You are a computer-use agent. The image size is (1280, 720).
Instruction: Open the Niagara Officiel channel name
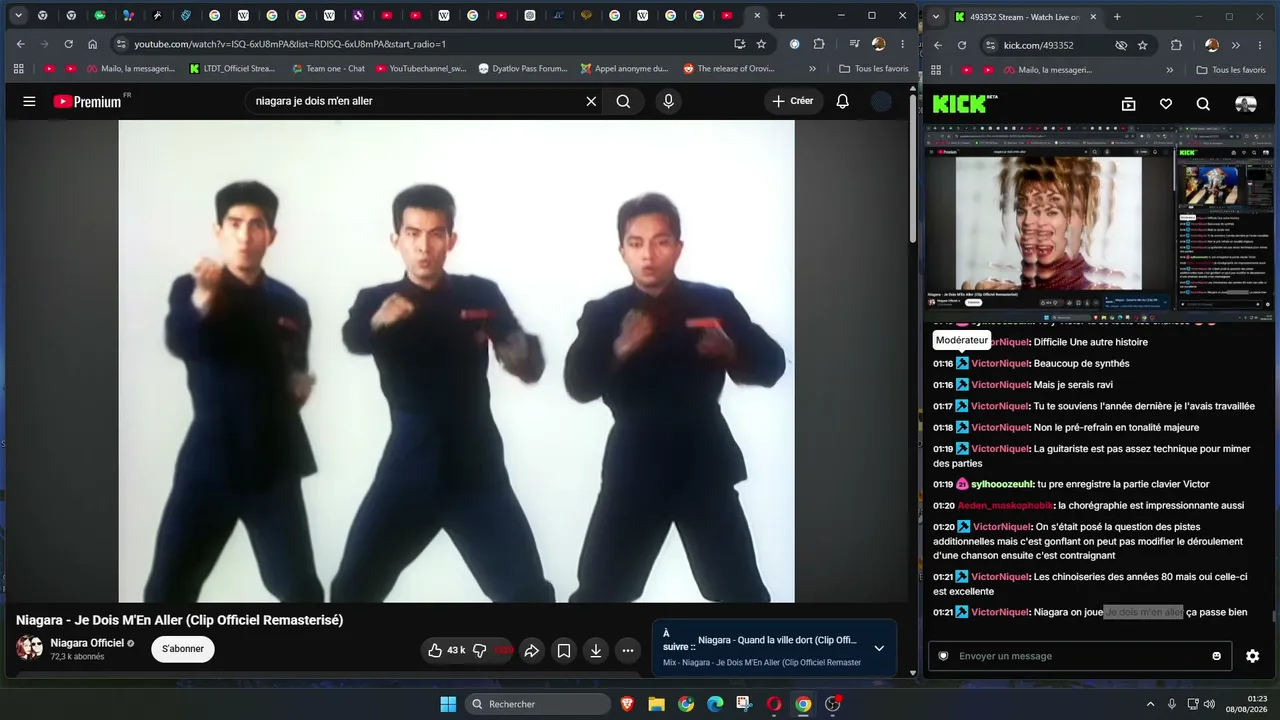tap(87, 643)
